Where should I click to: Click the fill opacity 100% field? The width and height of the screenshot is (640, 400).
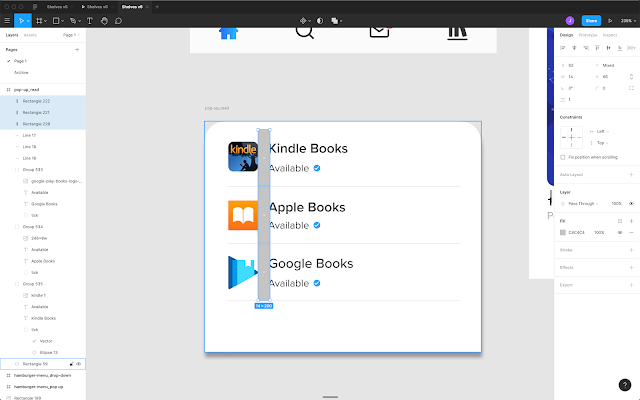[599, 233]
